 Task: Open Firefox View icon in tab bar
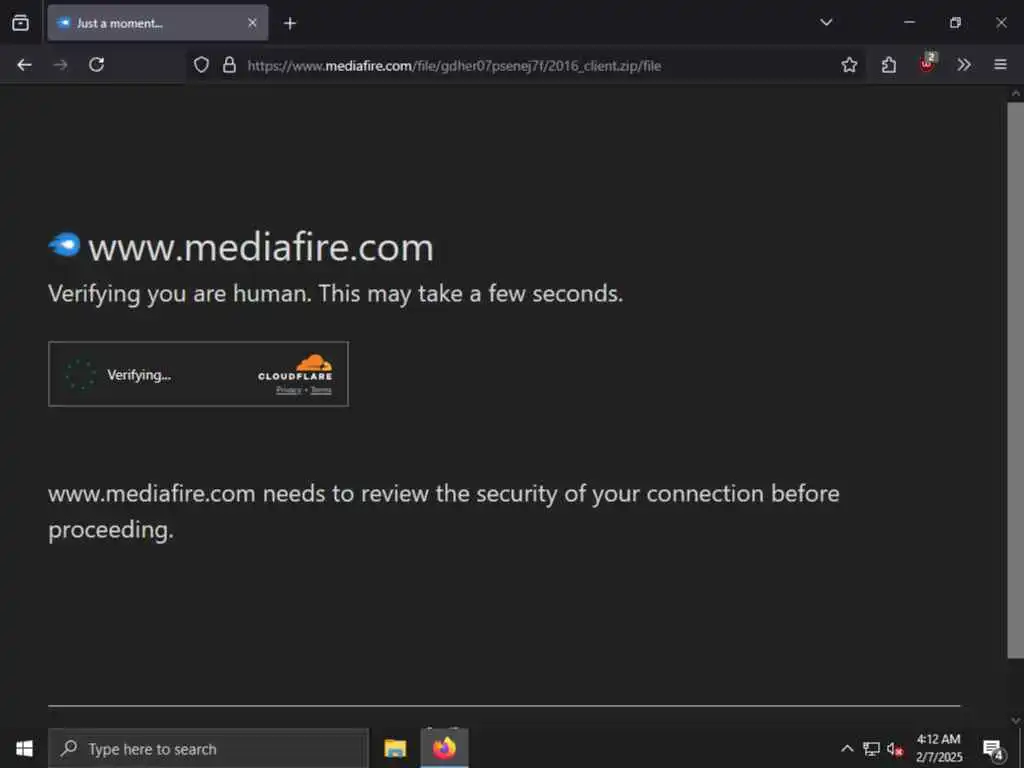20,23
